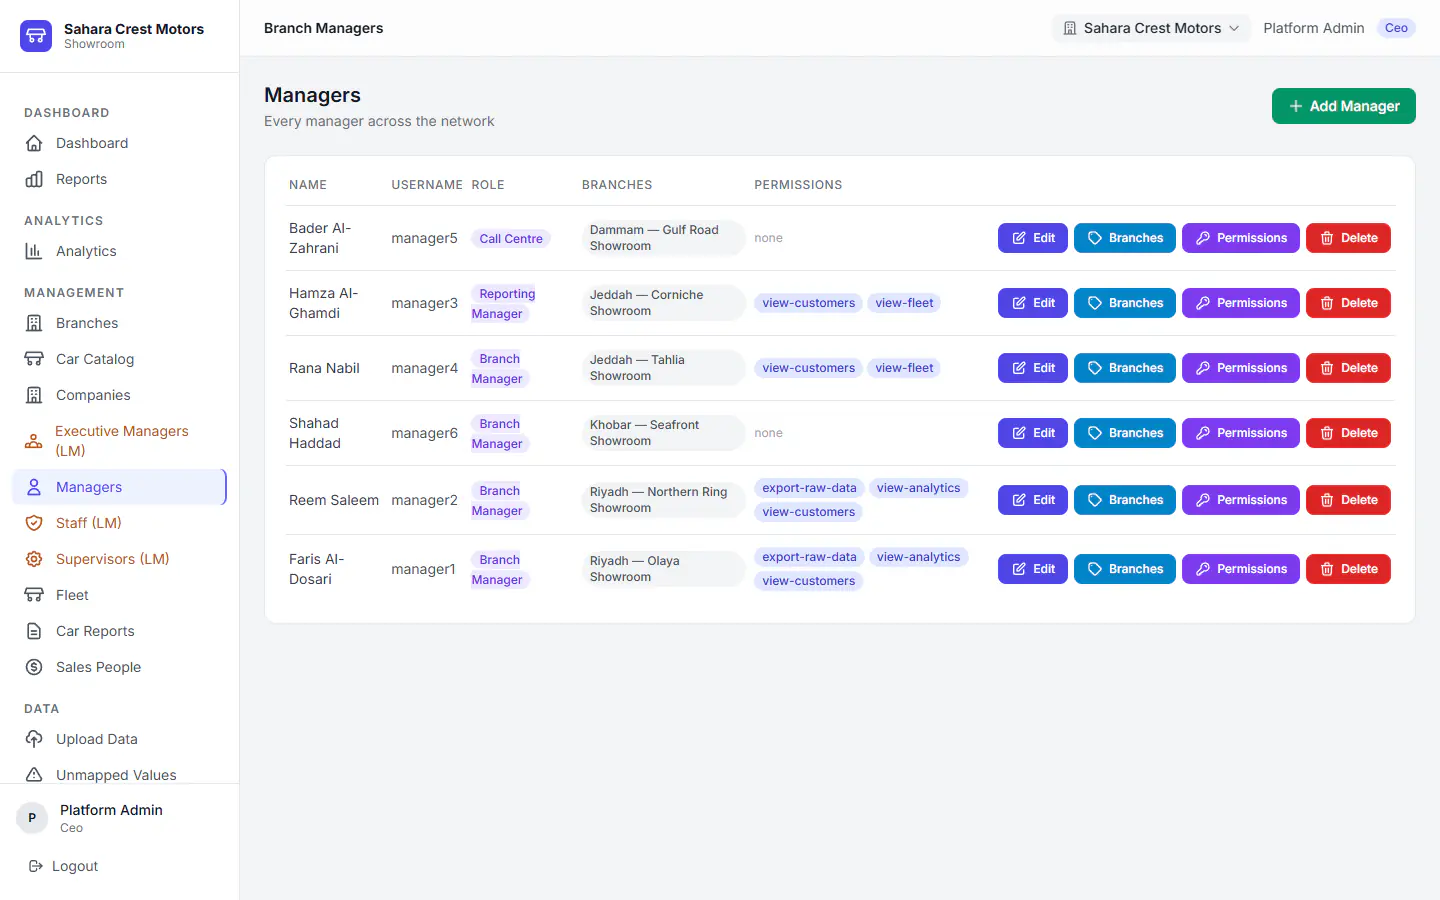The image size is (1440, 900).
Task: Click the Reports bar-chart icon
Action: (x=34, y=179)
